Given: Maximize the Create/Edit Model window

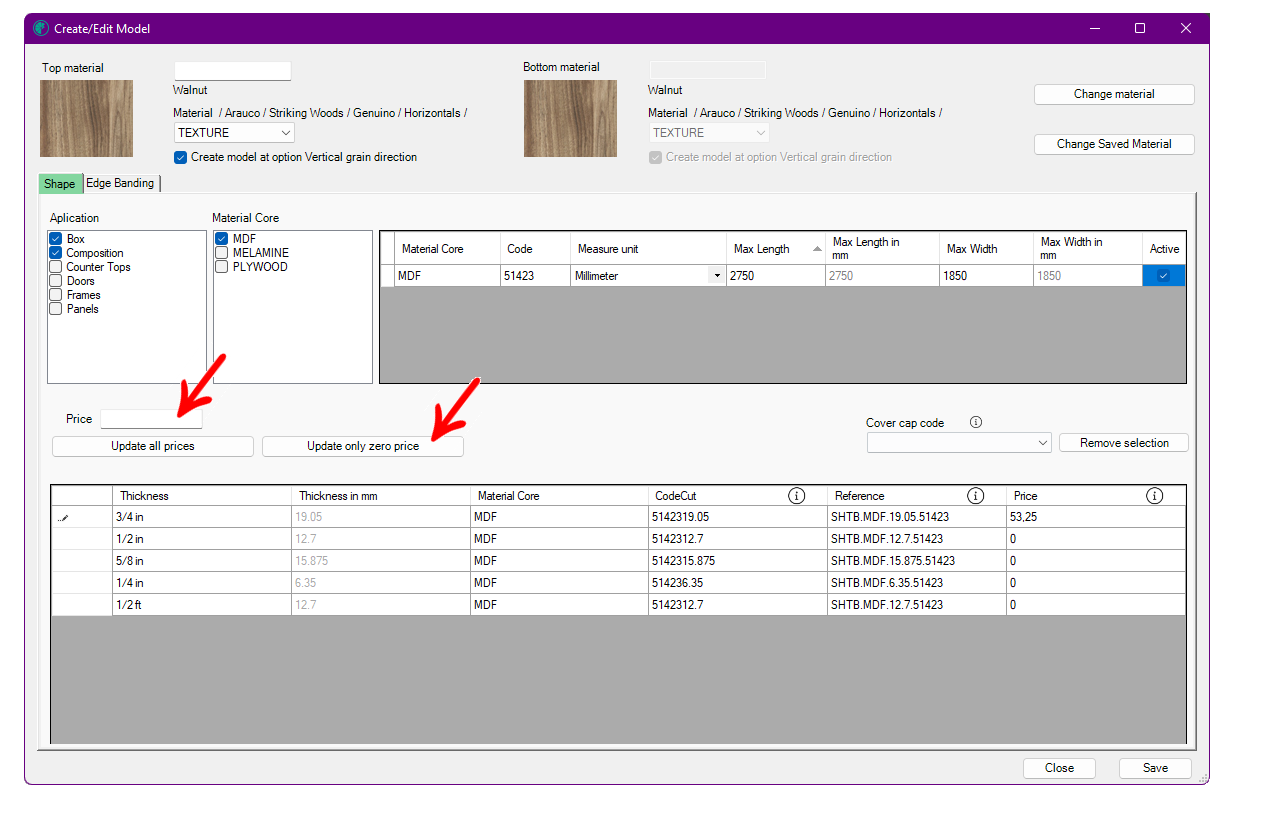Looking at the screenshot, I should 1140,28.
